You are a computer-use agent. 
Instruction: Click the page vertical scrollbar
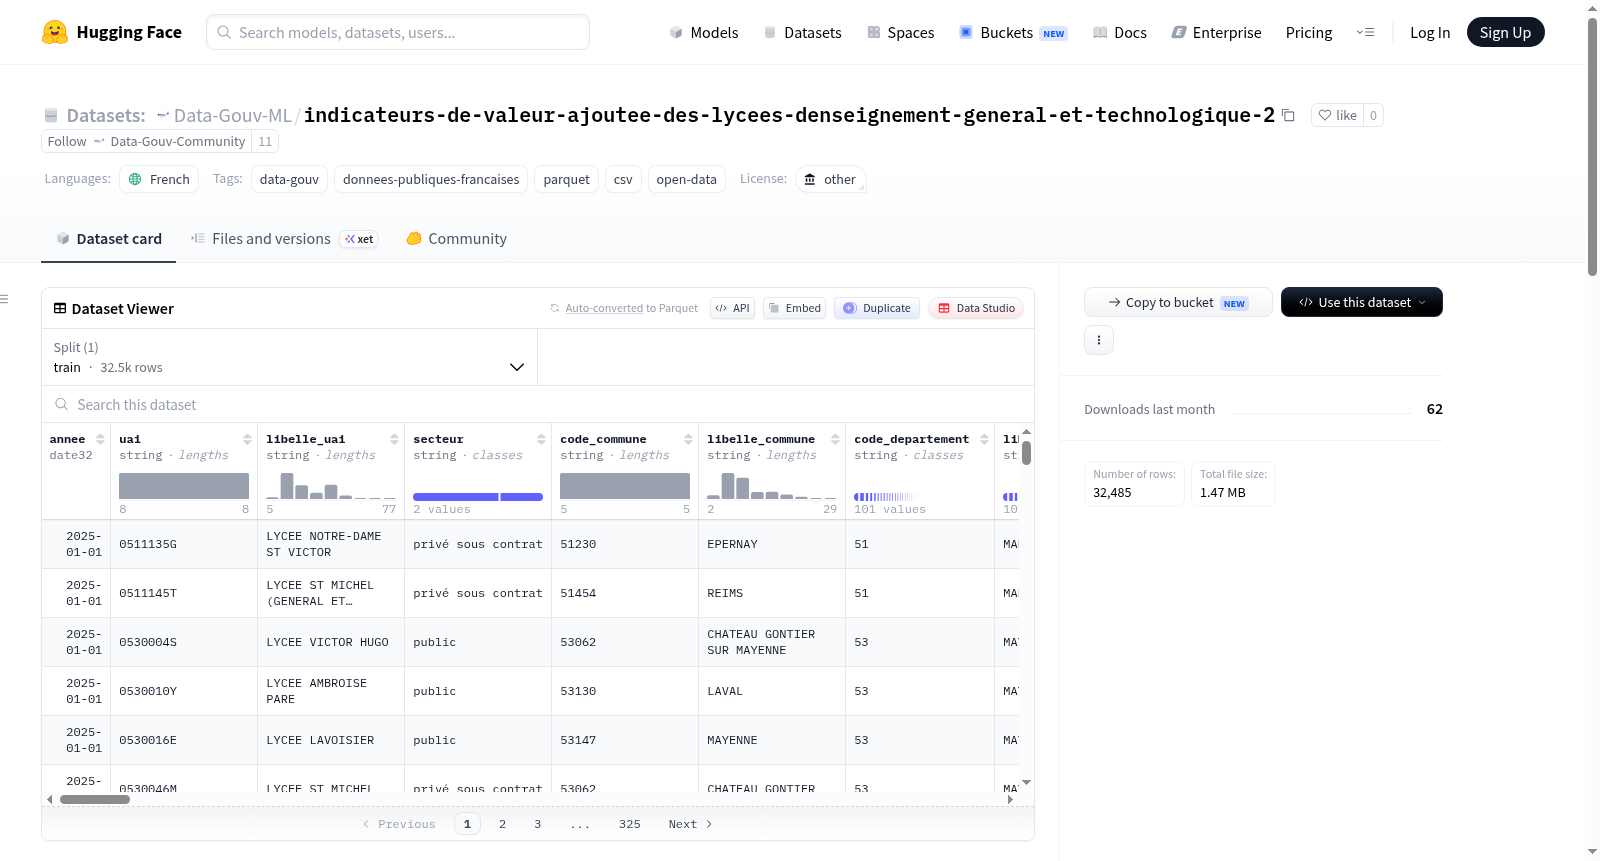click(x=1593, y=147)
